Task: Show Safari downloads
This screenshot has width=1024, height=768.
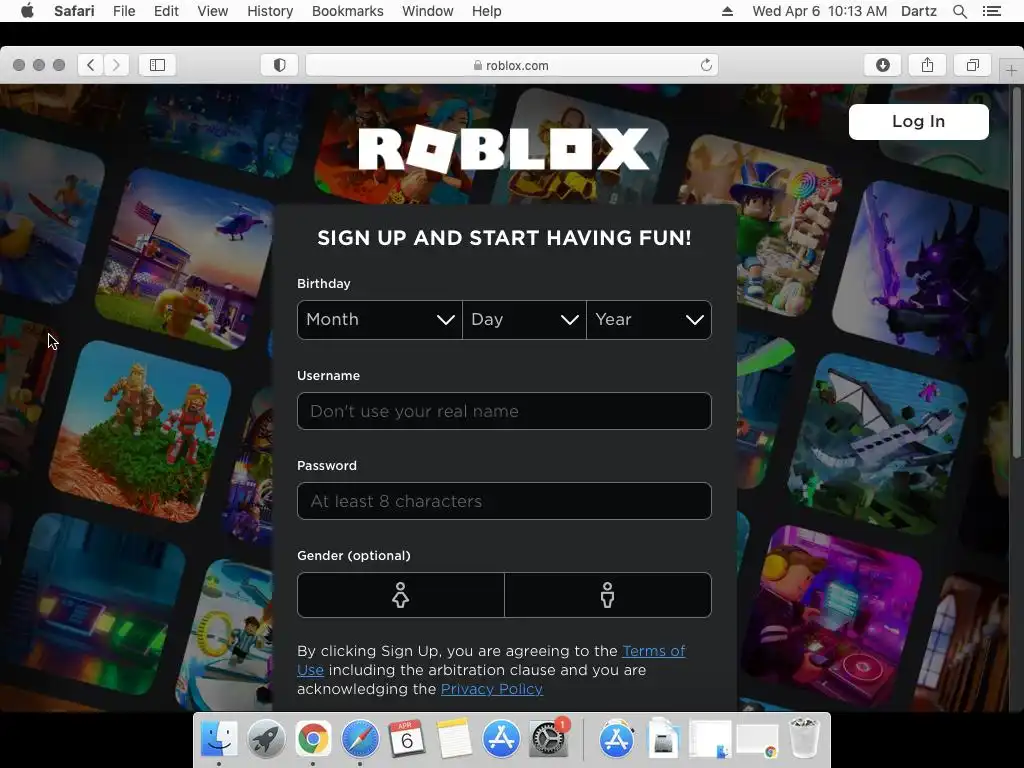Action: [883, 65]
